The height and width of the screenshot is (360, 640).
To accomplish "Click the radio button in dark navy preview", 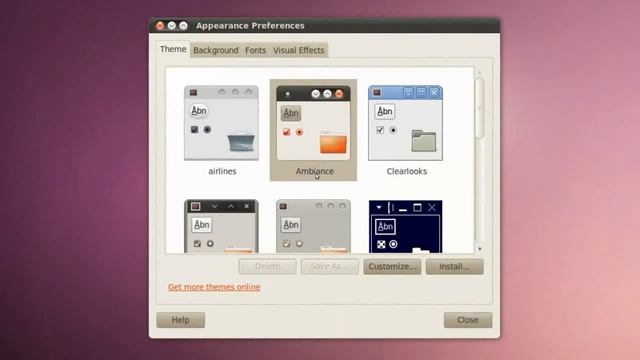I will pos(393,244).
